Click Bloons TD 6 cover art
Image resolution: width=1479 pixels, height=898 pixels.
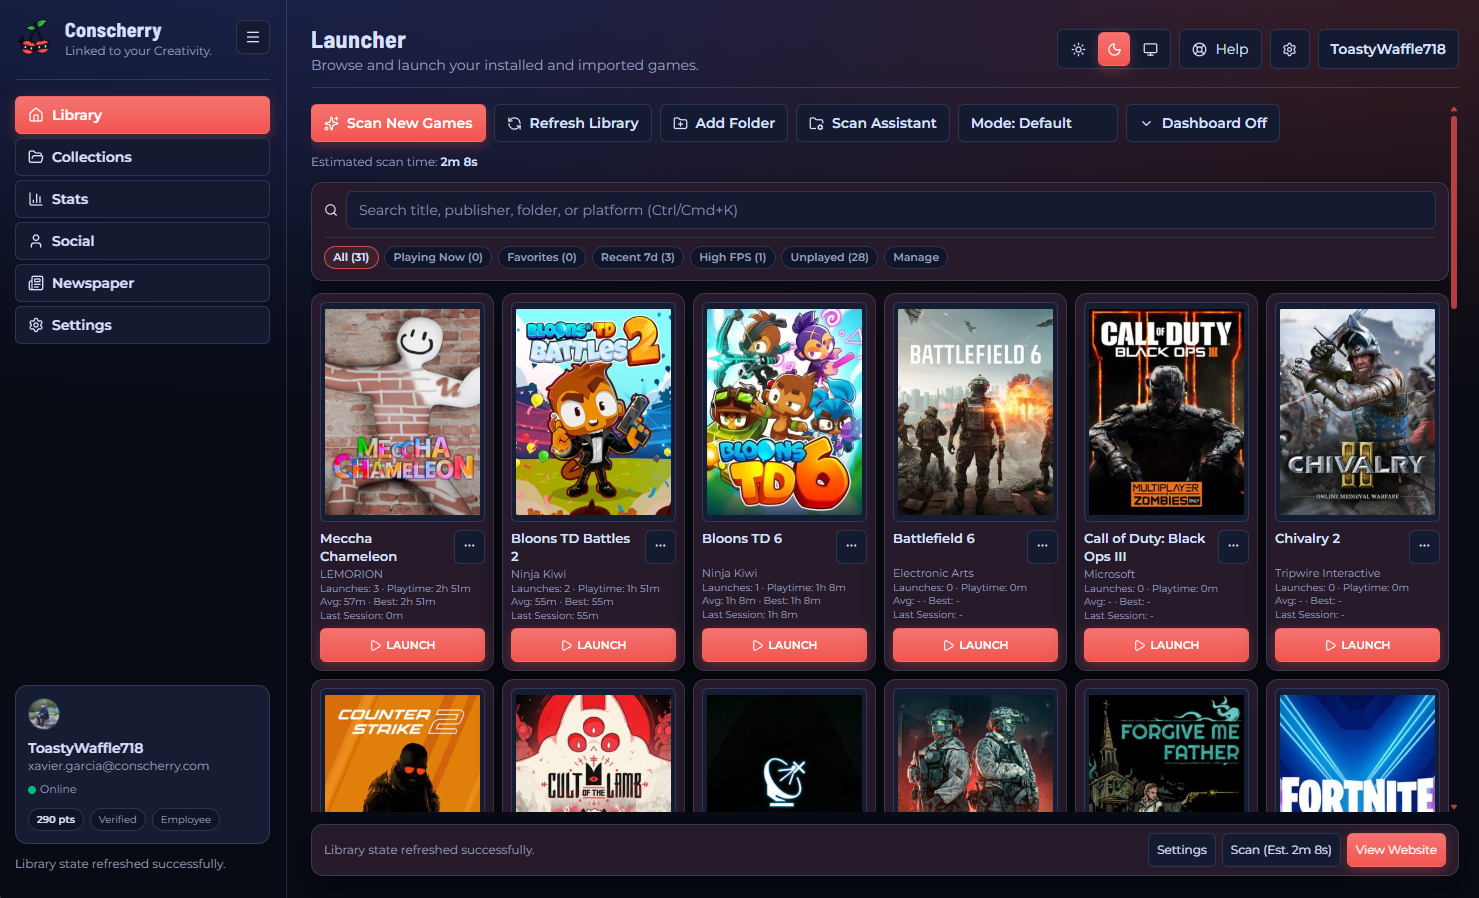[x=784, y=412]
